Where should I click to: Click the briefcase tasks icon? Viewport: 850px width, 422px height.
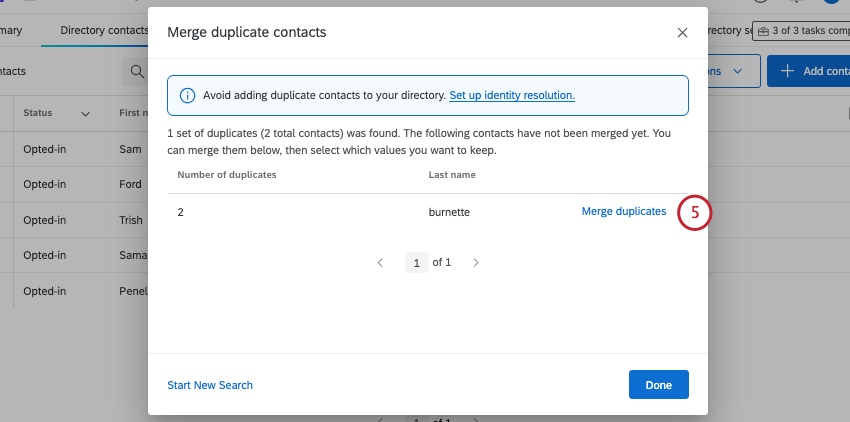tap(764, 31)
